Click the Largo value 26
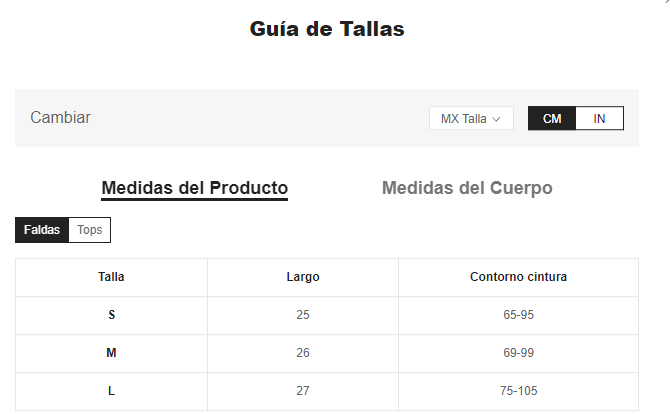This screenshot has width=670, height=414. tap(303, 353)
